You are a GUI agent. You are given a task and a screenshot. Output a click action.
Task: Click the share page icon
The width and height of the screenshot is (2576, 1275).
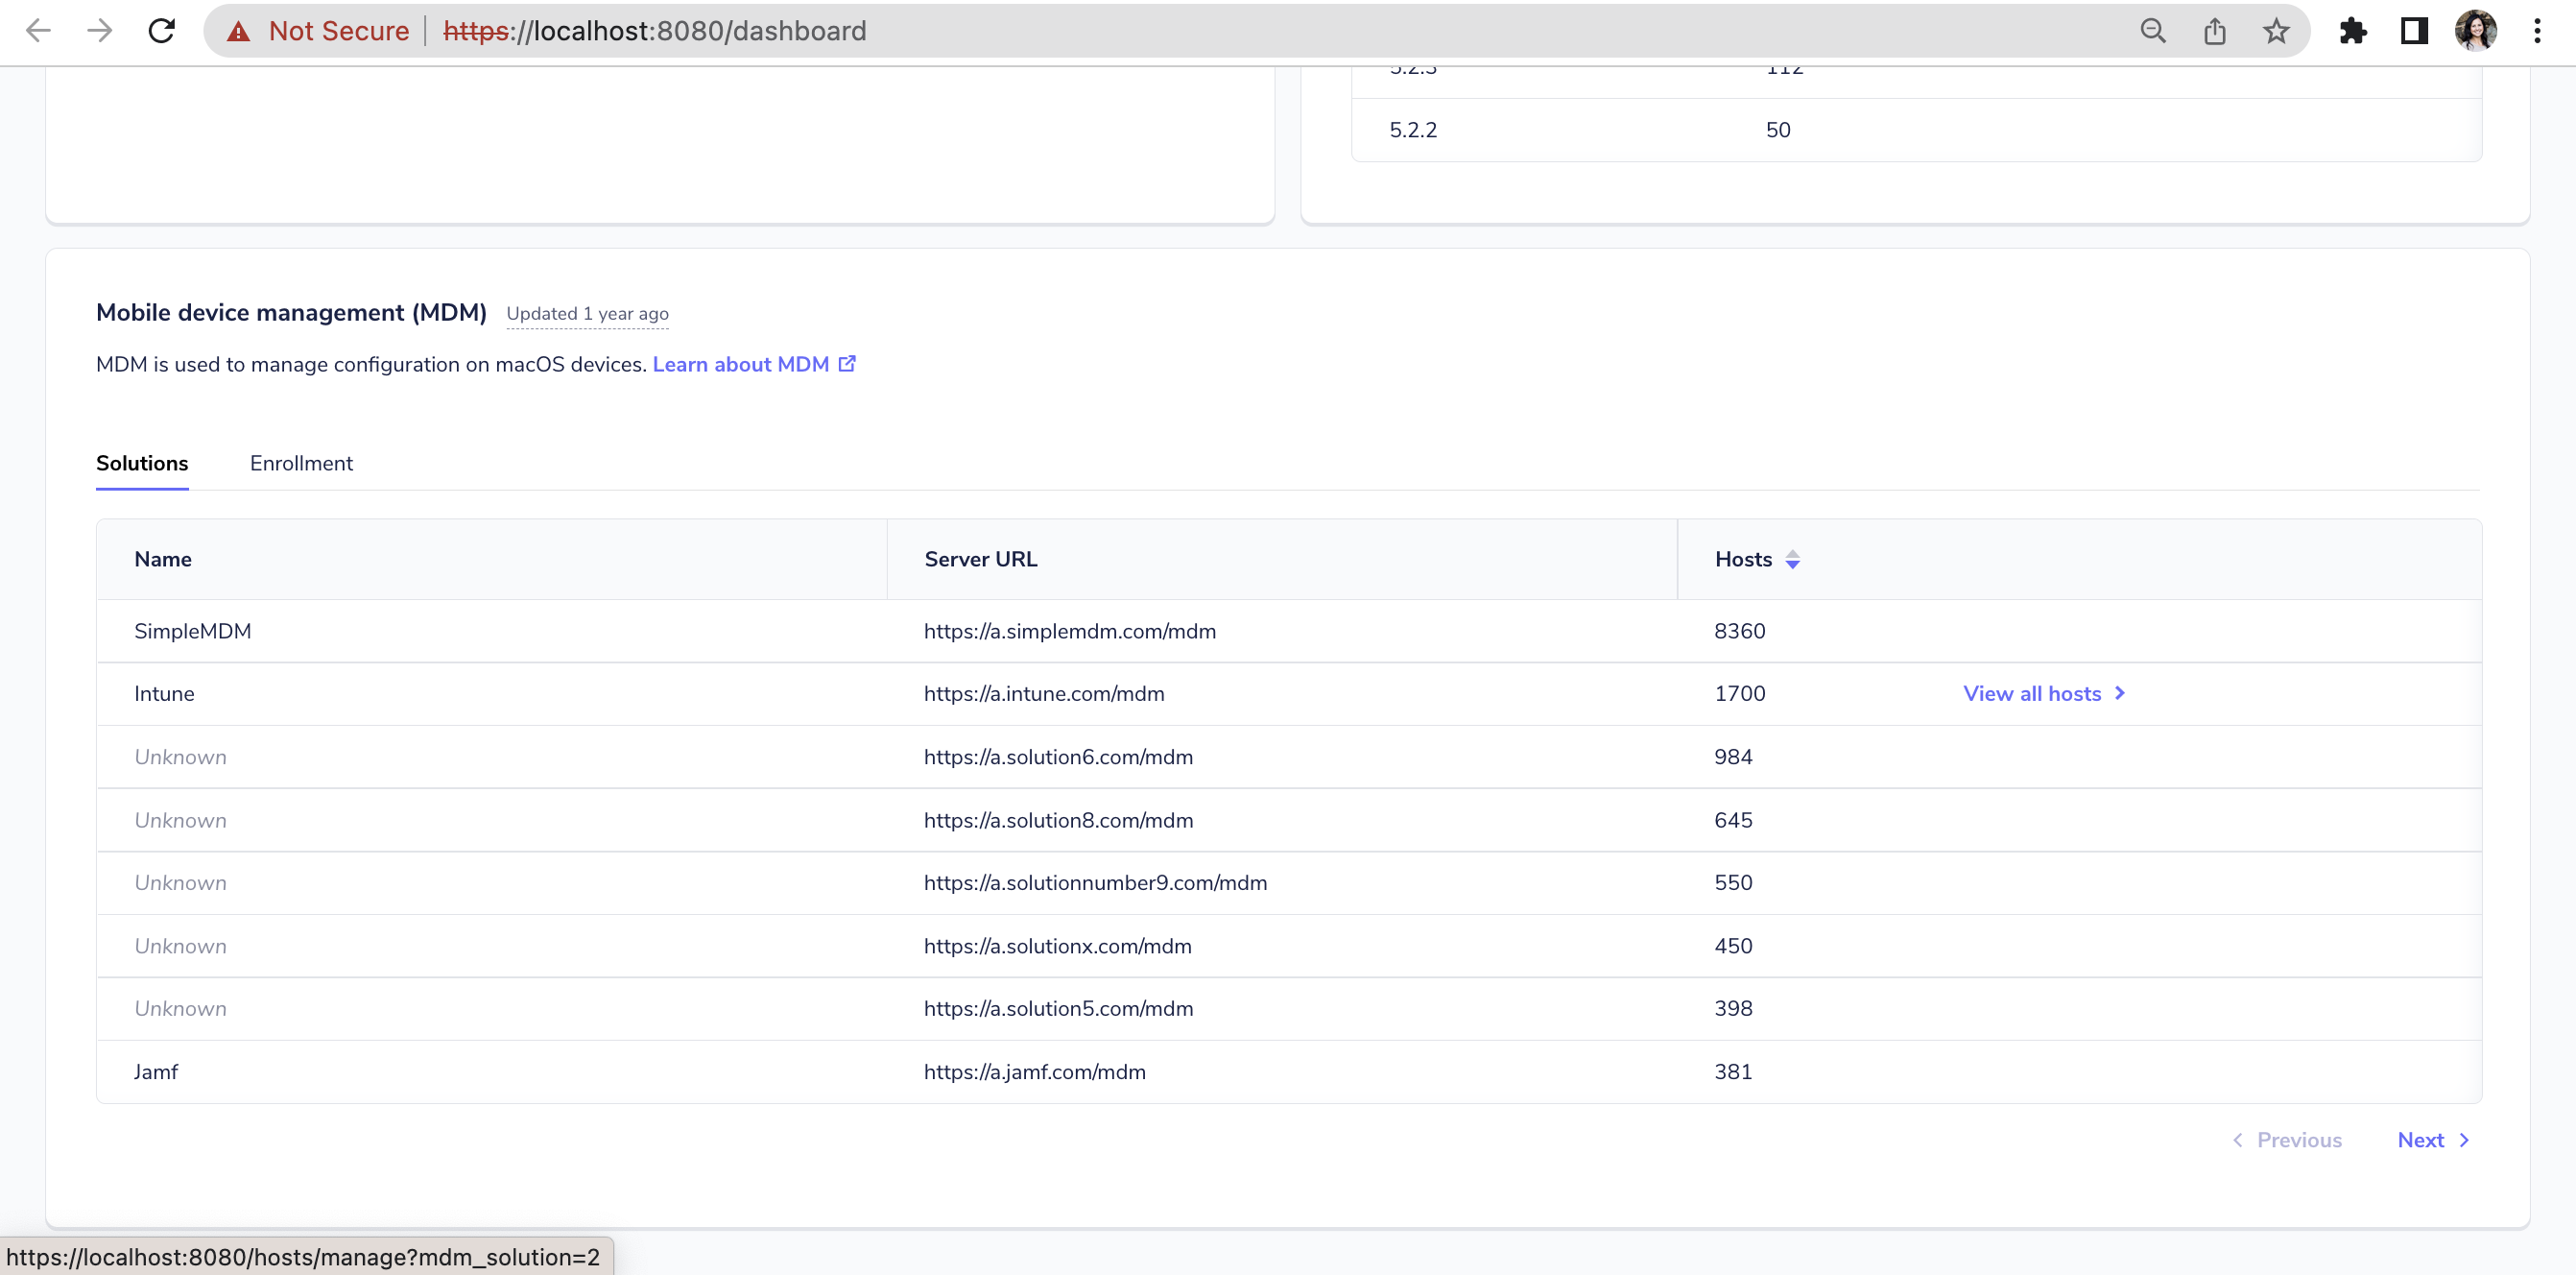pyautogui.click(x=2214, y=31)
